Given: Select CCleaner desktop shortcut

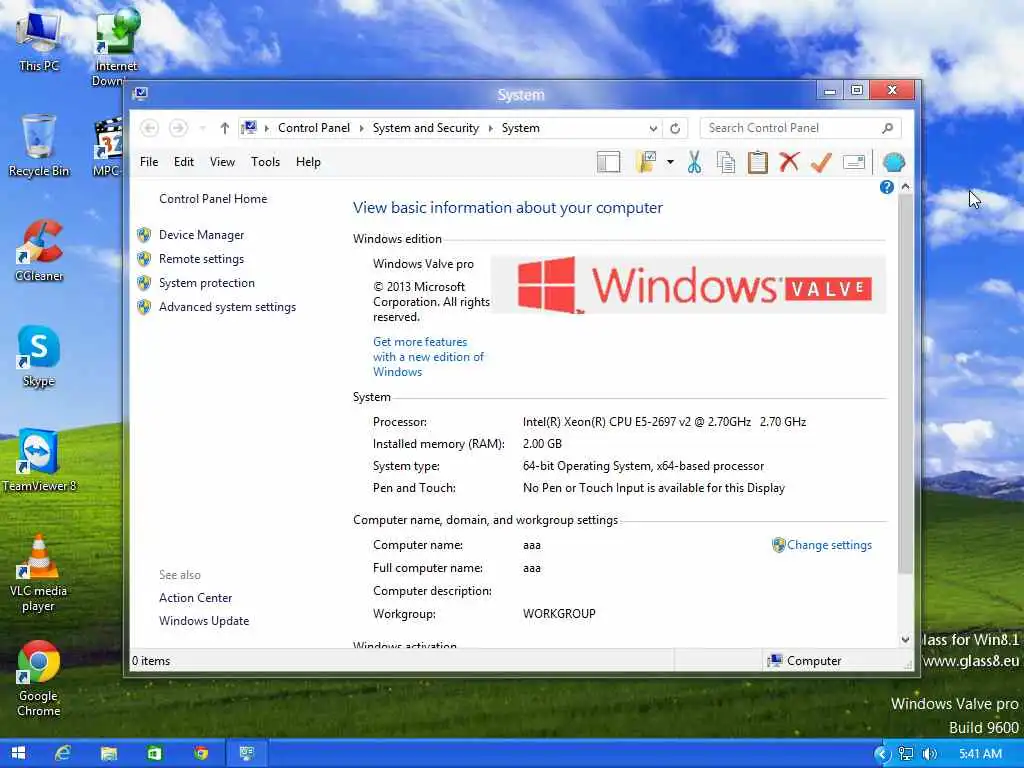Looking at the screenshot, I should (39, 251).
